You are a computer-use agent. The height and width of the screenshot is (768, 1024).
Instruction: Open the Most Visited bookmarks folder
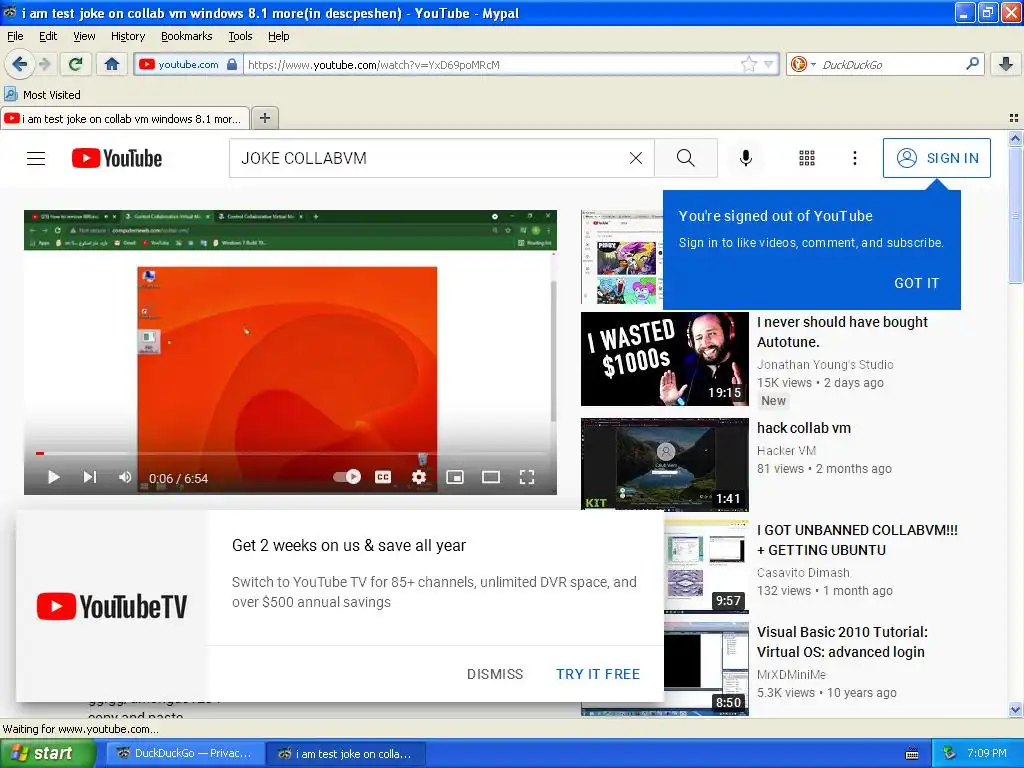(43, 95)
